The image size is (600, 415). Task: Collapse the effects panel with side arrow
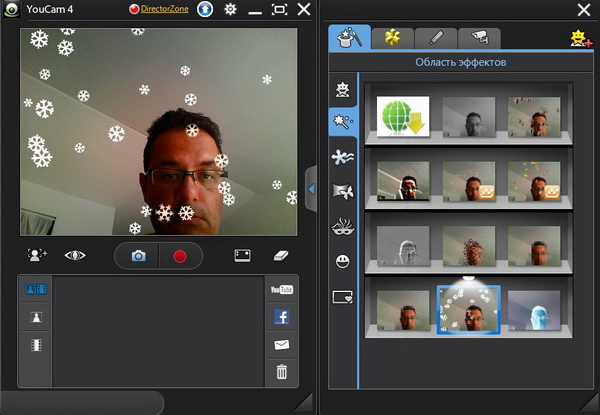point(311,188)
